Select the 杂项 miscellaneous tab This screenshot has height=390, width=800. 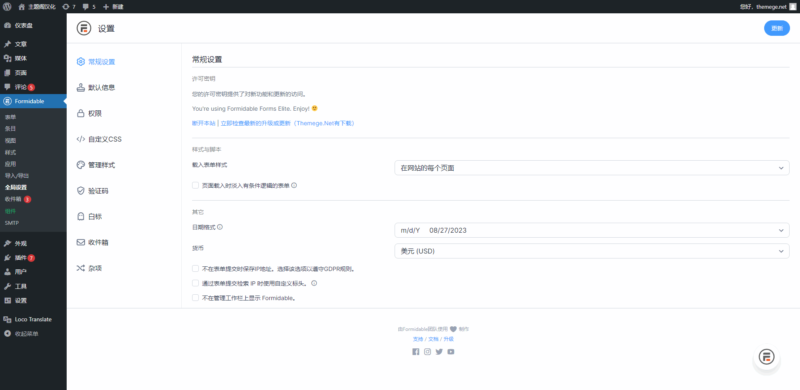[x=89, y=268]
